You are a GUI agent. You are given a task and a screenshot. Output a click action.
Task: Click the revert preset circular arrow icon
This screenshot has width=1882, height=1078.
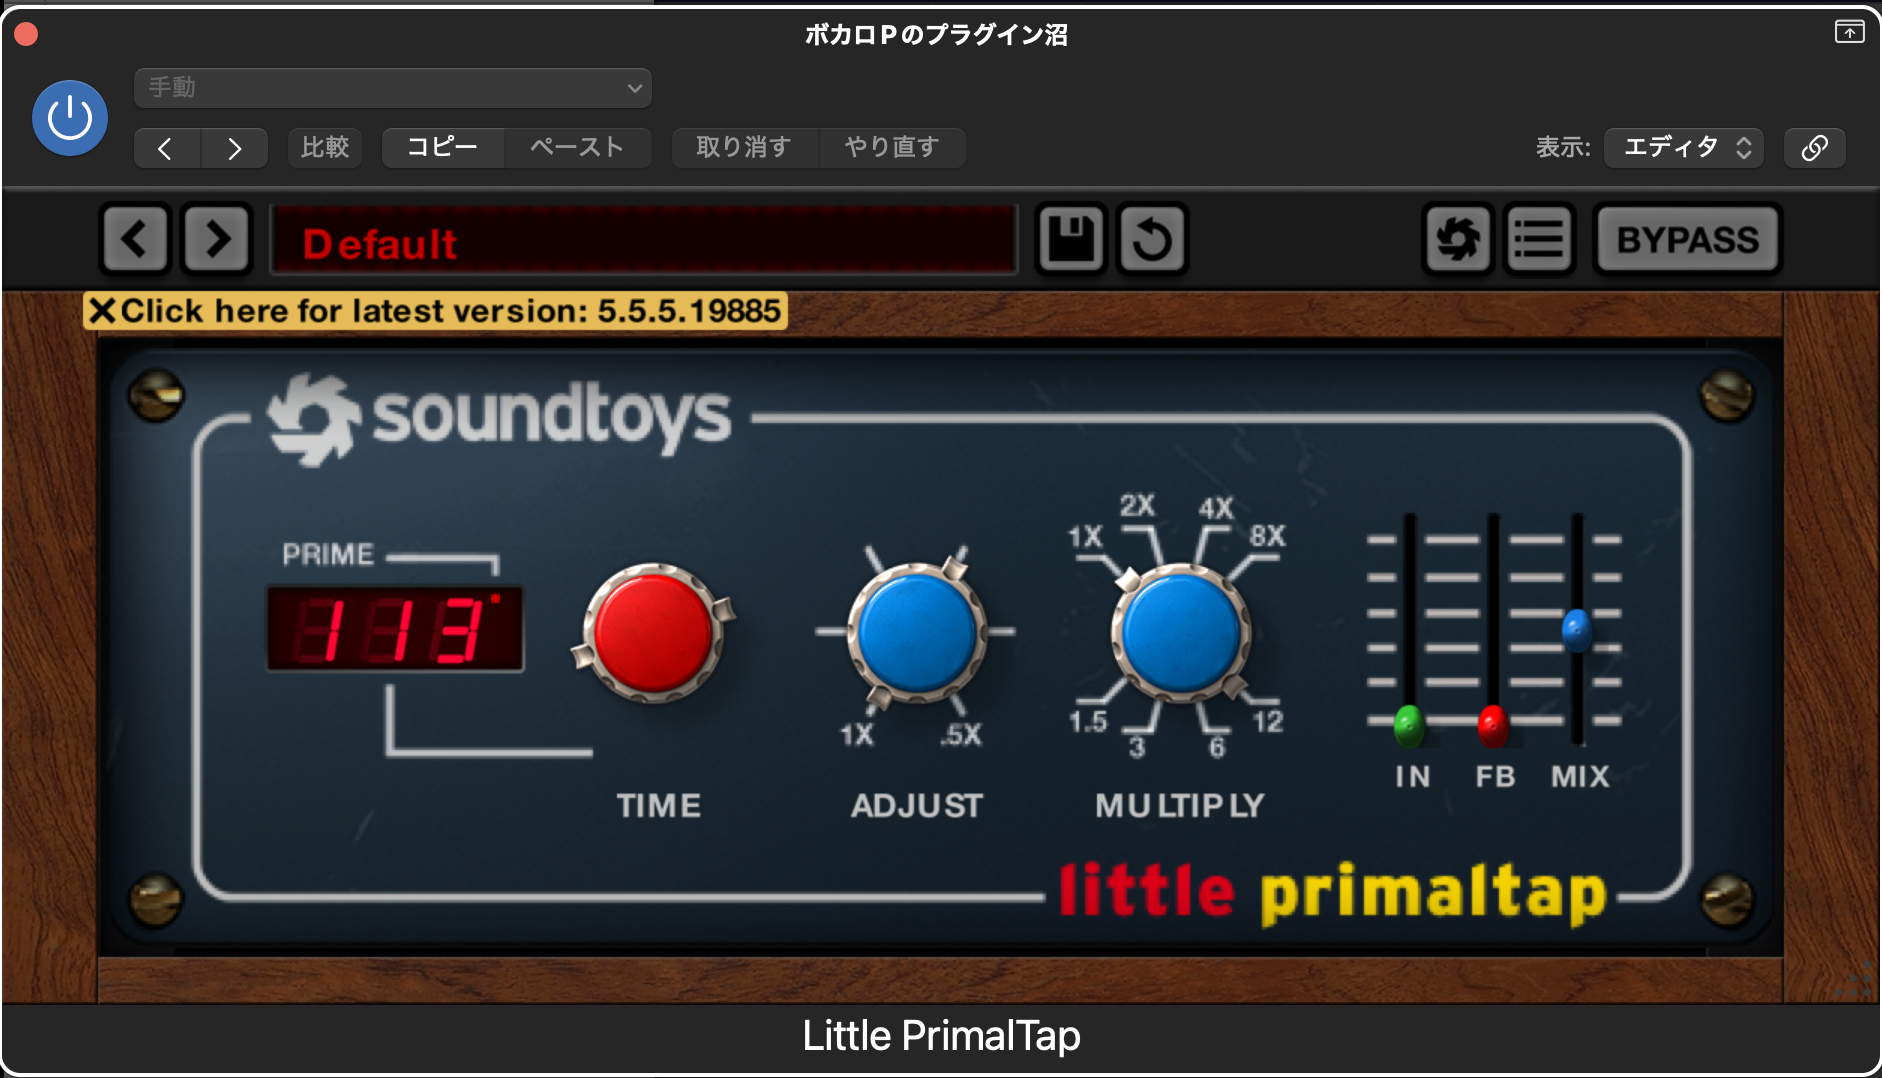(1152, 239)
